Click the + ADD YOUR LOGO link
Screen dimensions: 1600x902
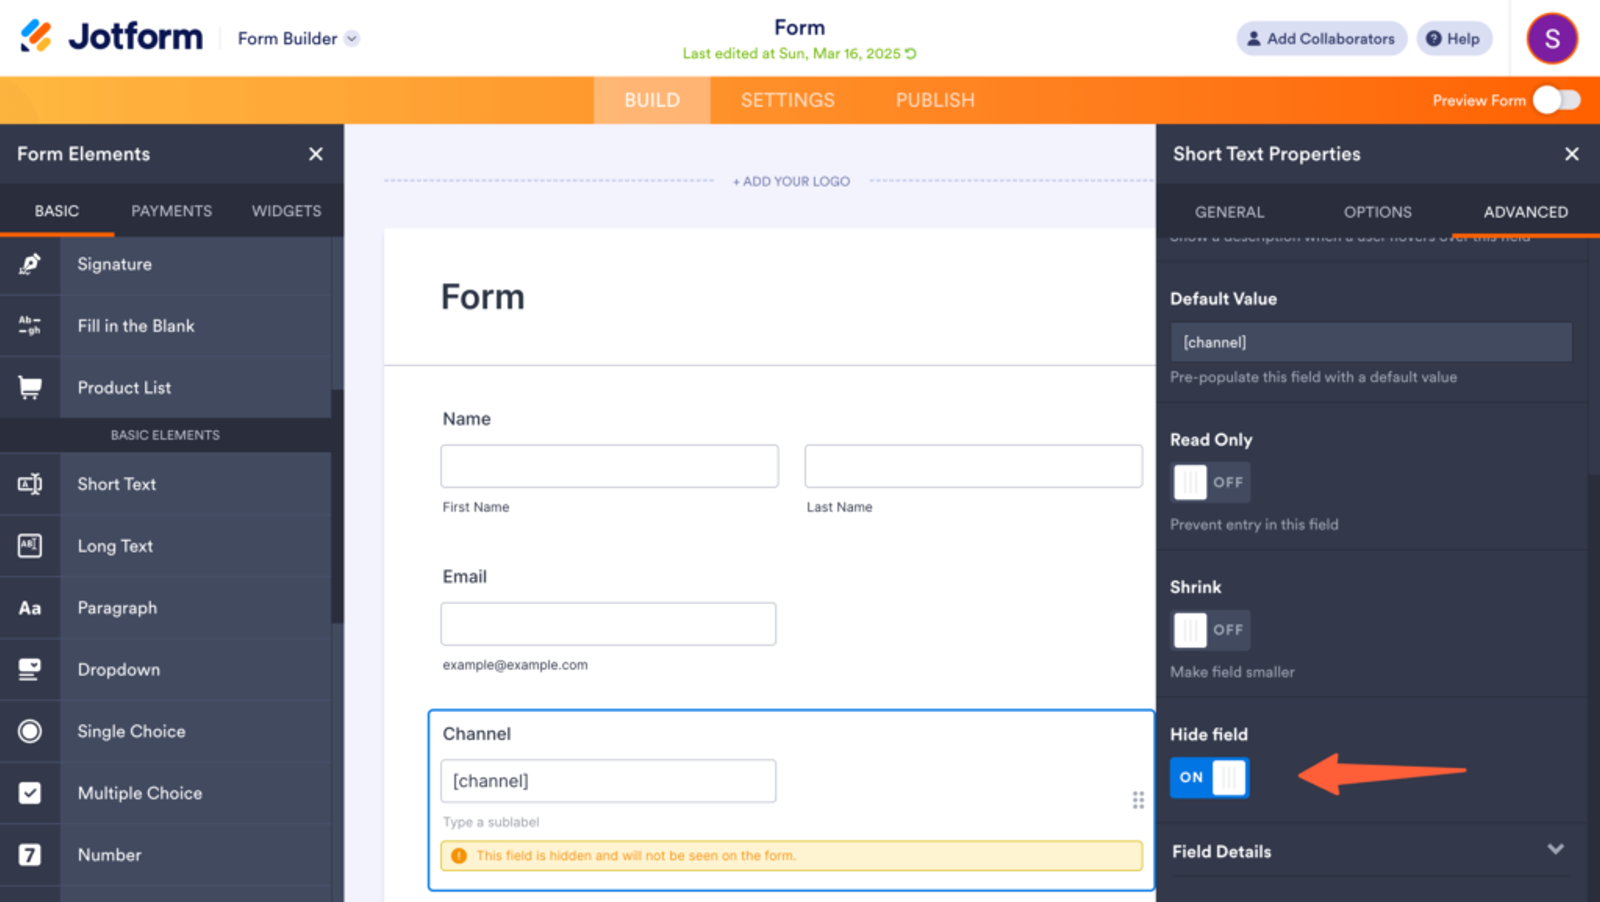click(791, 181)
